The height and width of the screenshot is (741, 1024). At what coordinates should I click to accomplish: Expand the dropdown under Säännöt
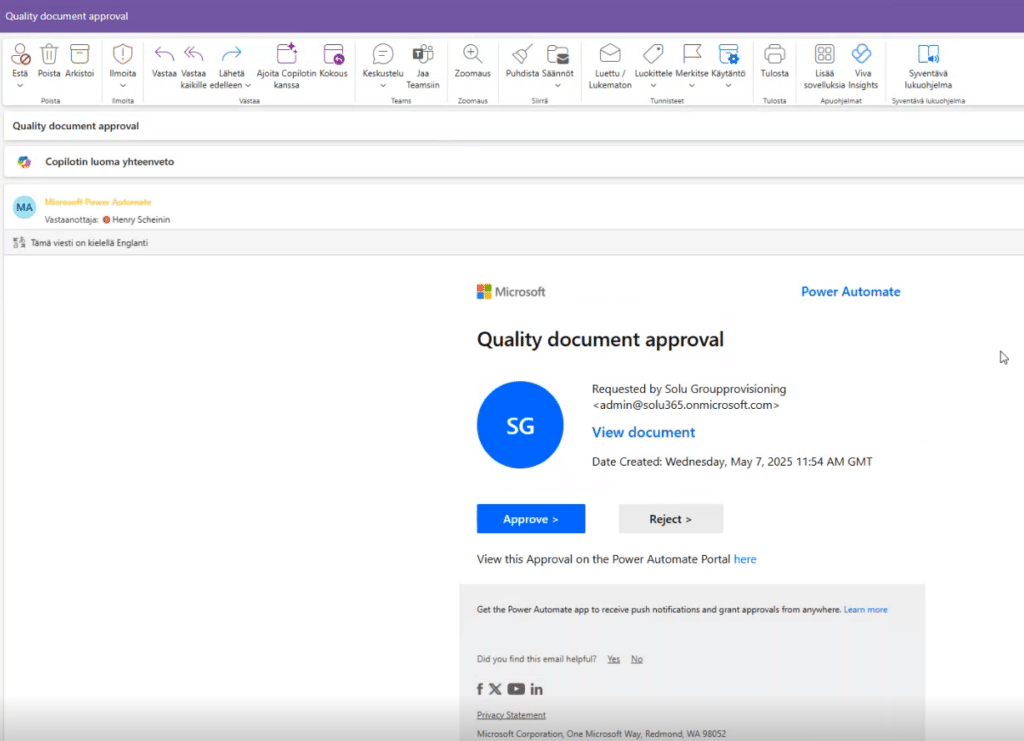click(558, 86)
